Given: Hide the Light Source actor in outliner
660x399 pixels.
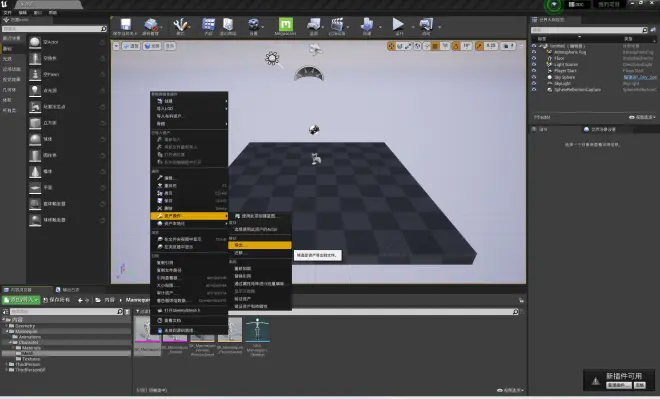Looking at the screenshot, I should (x=534, y=64).
